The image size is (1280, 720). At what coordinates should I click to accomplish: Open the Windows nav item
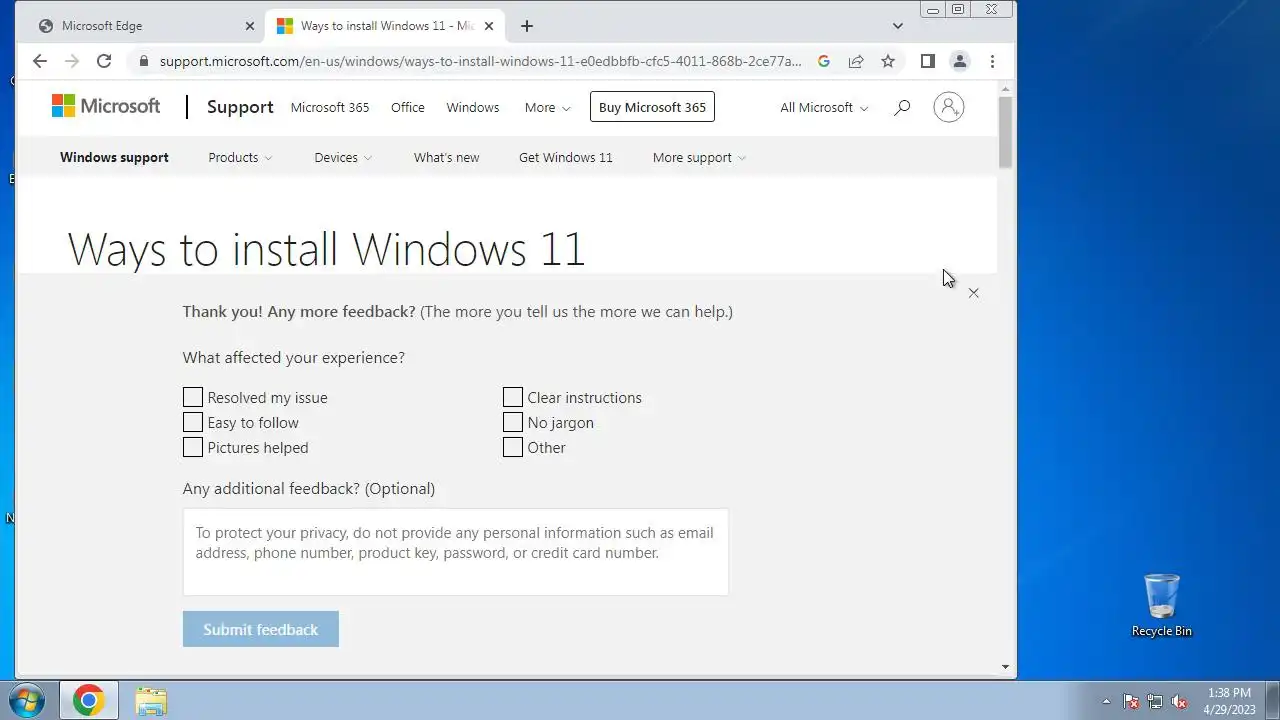click(473, 107)
